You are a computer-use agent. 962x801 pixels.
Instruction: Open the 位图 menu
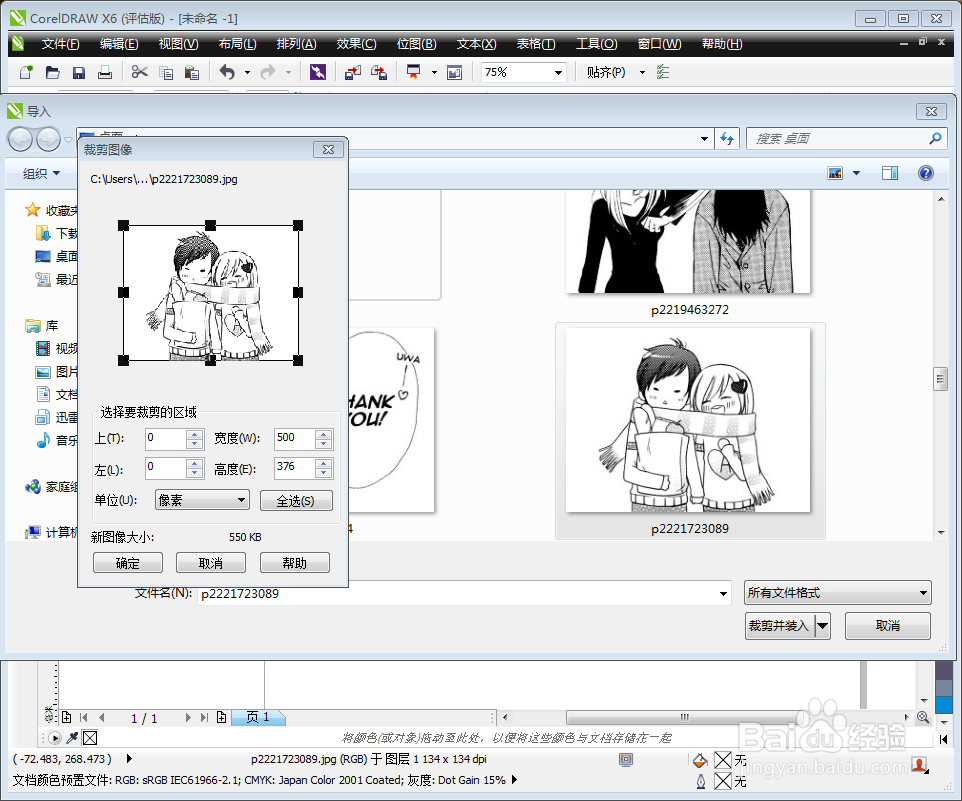point(416,44)
